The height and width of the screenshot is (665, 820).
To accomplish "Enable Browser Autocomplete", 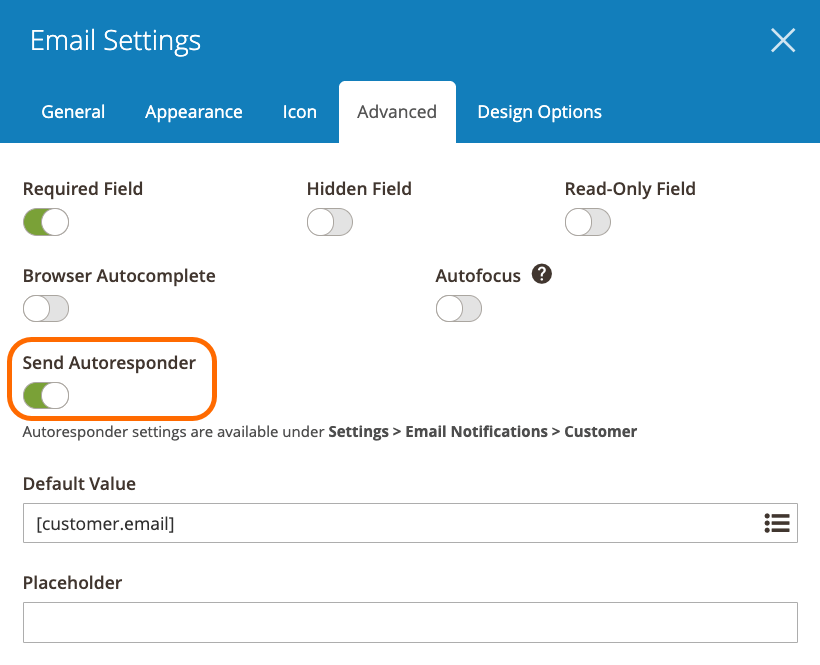I will tap(45, 308).
